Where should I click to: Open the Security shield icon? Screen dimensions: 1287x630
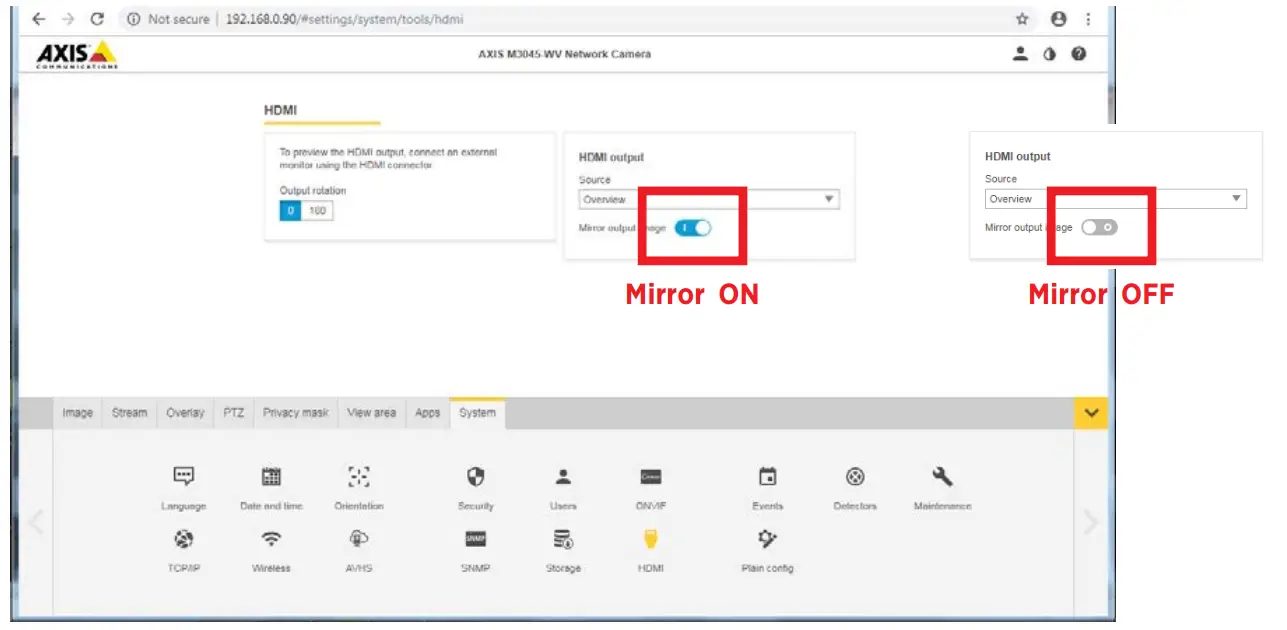point(476,477)
